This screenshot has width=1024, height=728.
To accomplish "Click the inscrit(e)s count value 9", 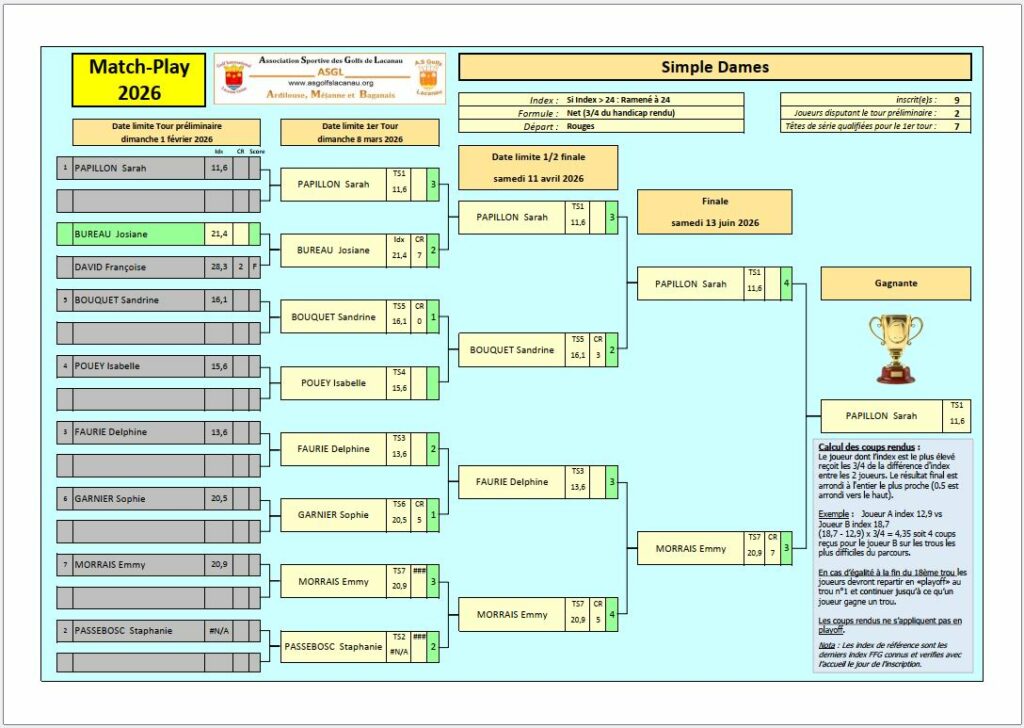I will (957, 100).
